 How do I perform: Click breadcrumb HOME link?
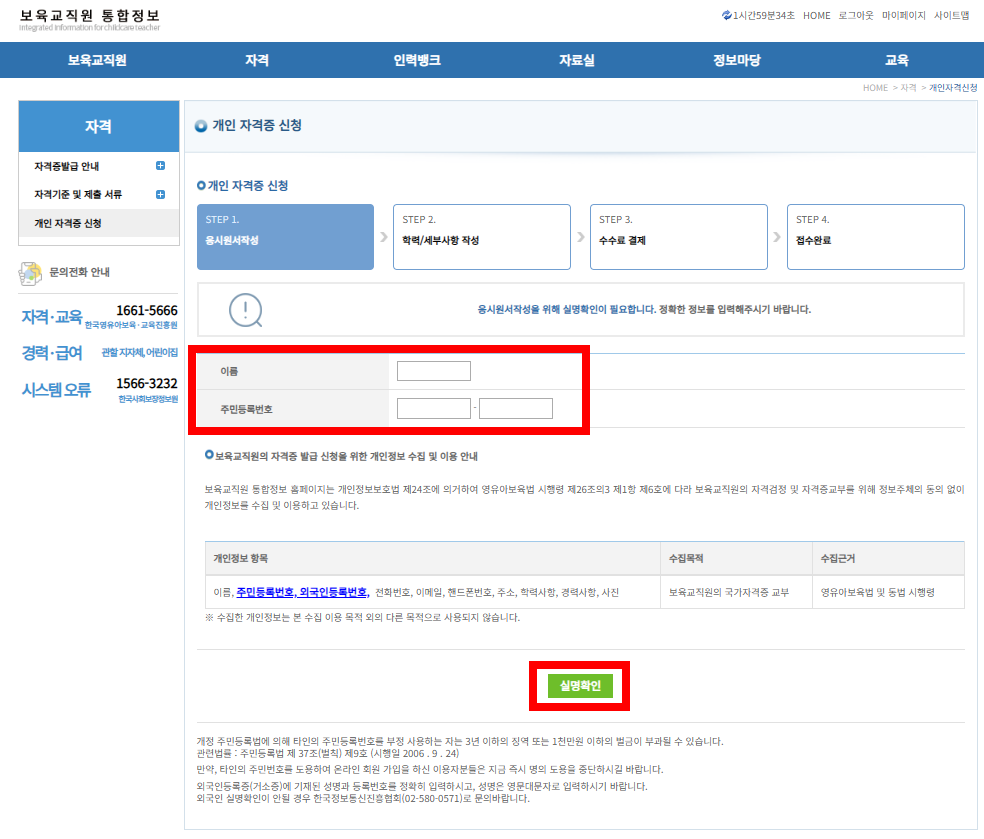pyautogui.click(x=875, y=88)
